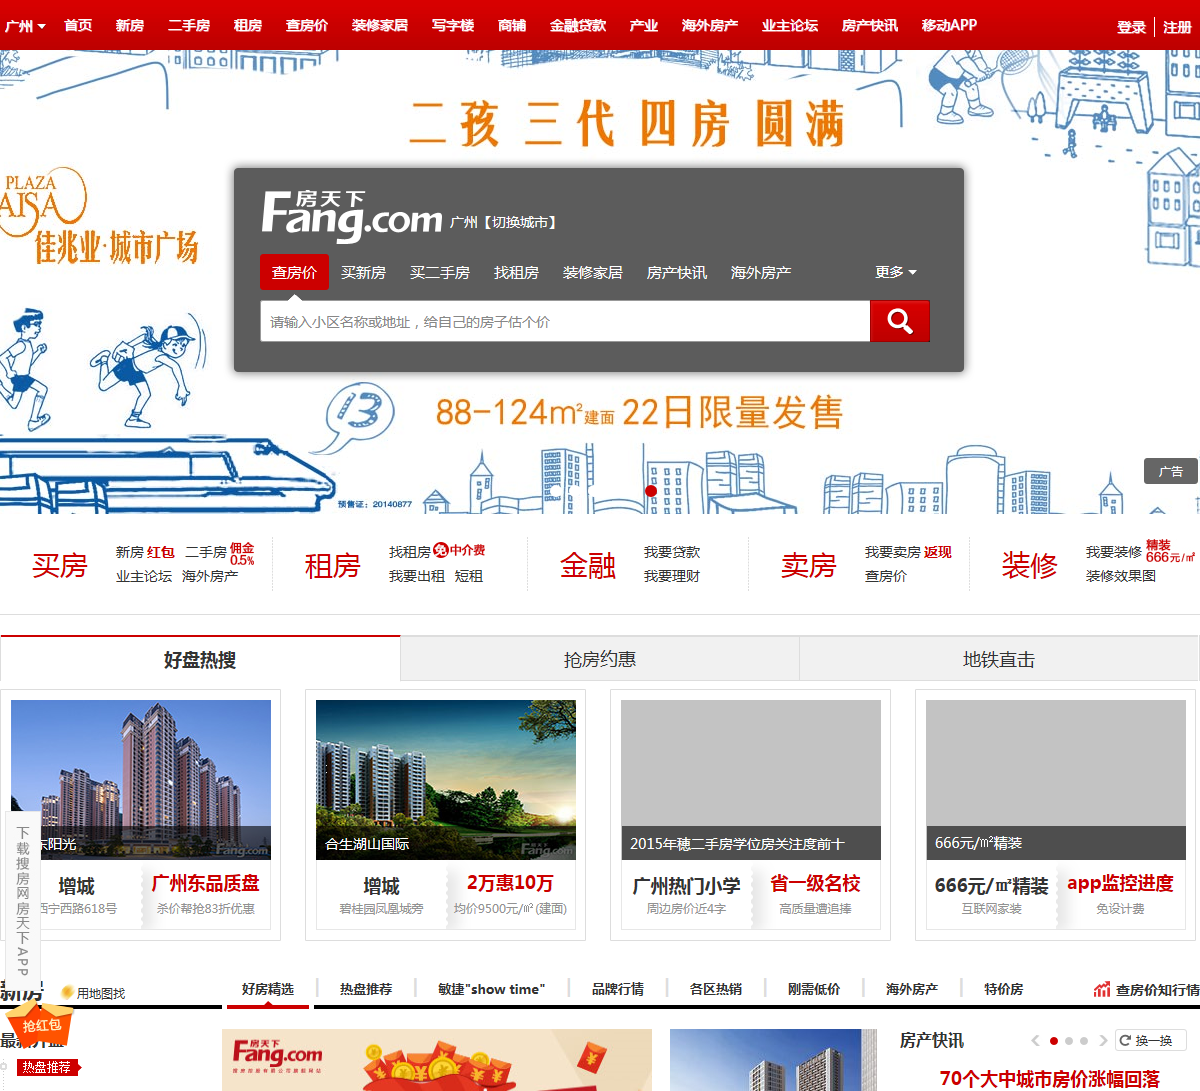This screenshot has width=1200, height=1091.
Task: Switch to the 抢房约惠 tab
Action: click(x=600, y=659)
